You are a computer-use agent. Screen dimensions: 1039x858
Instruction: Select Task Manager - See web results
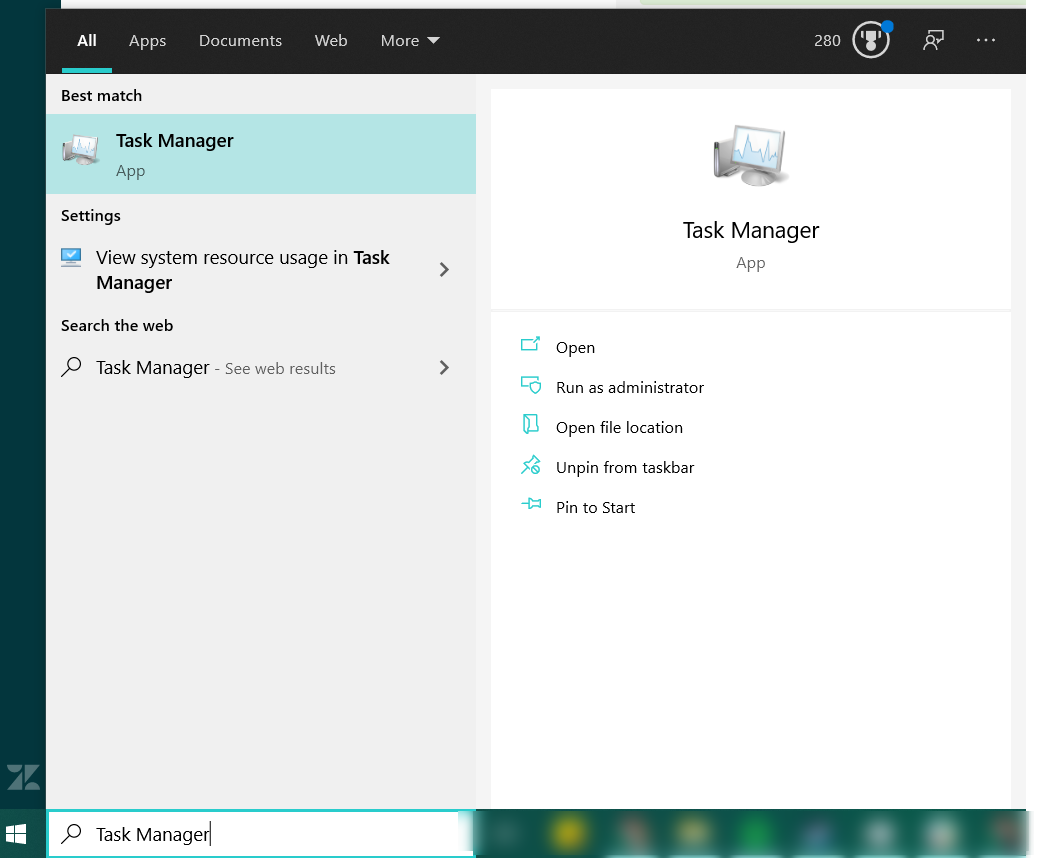(x=261, y=368)
